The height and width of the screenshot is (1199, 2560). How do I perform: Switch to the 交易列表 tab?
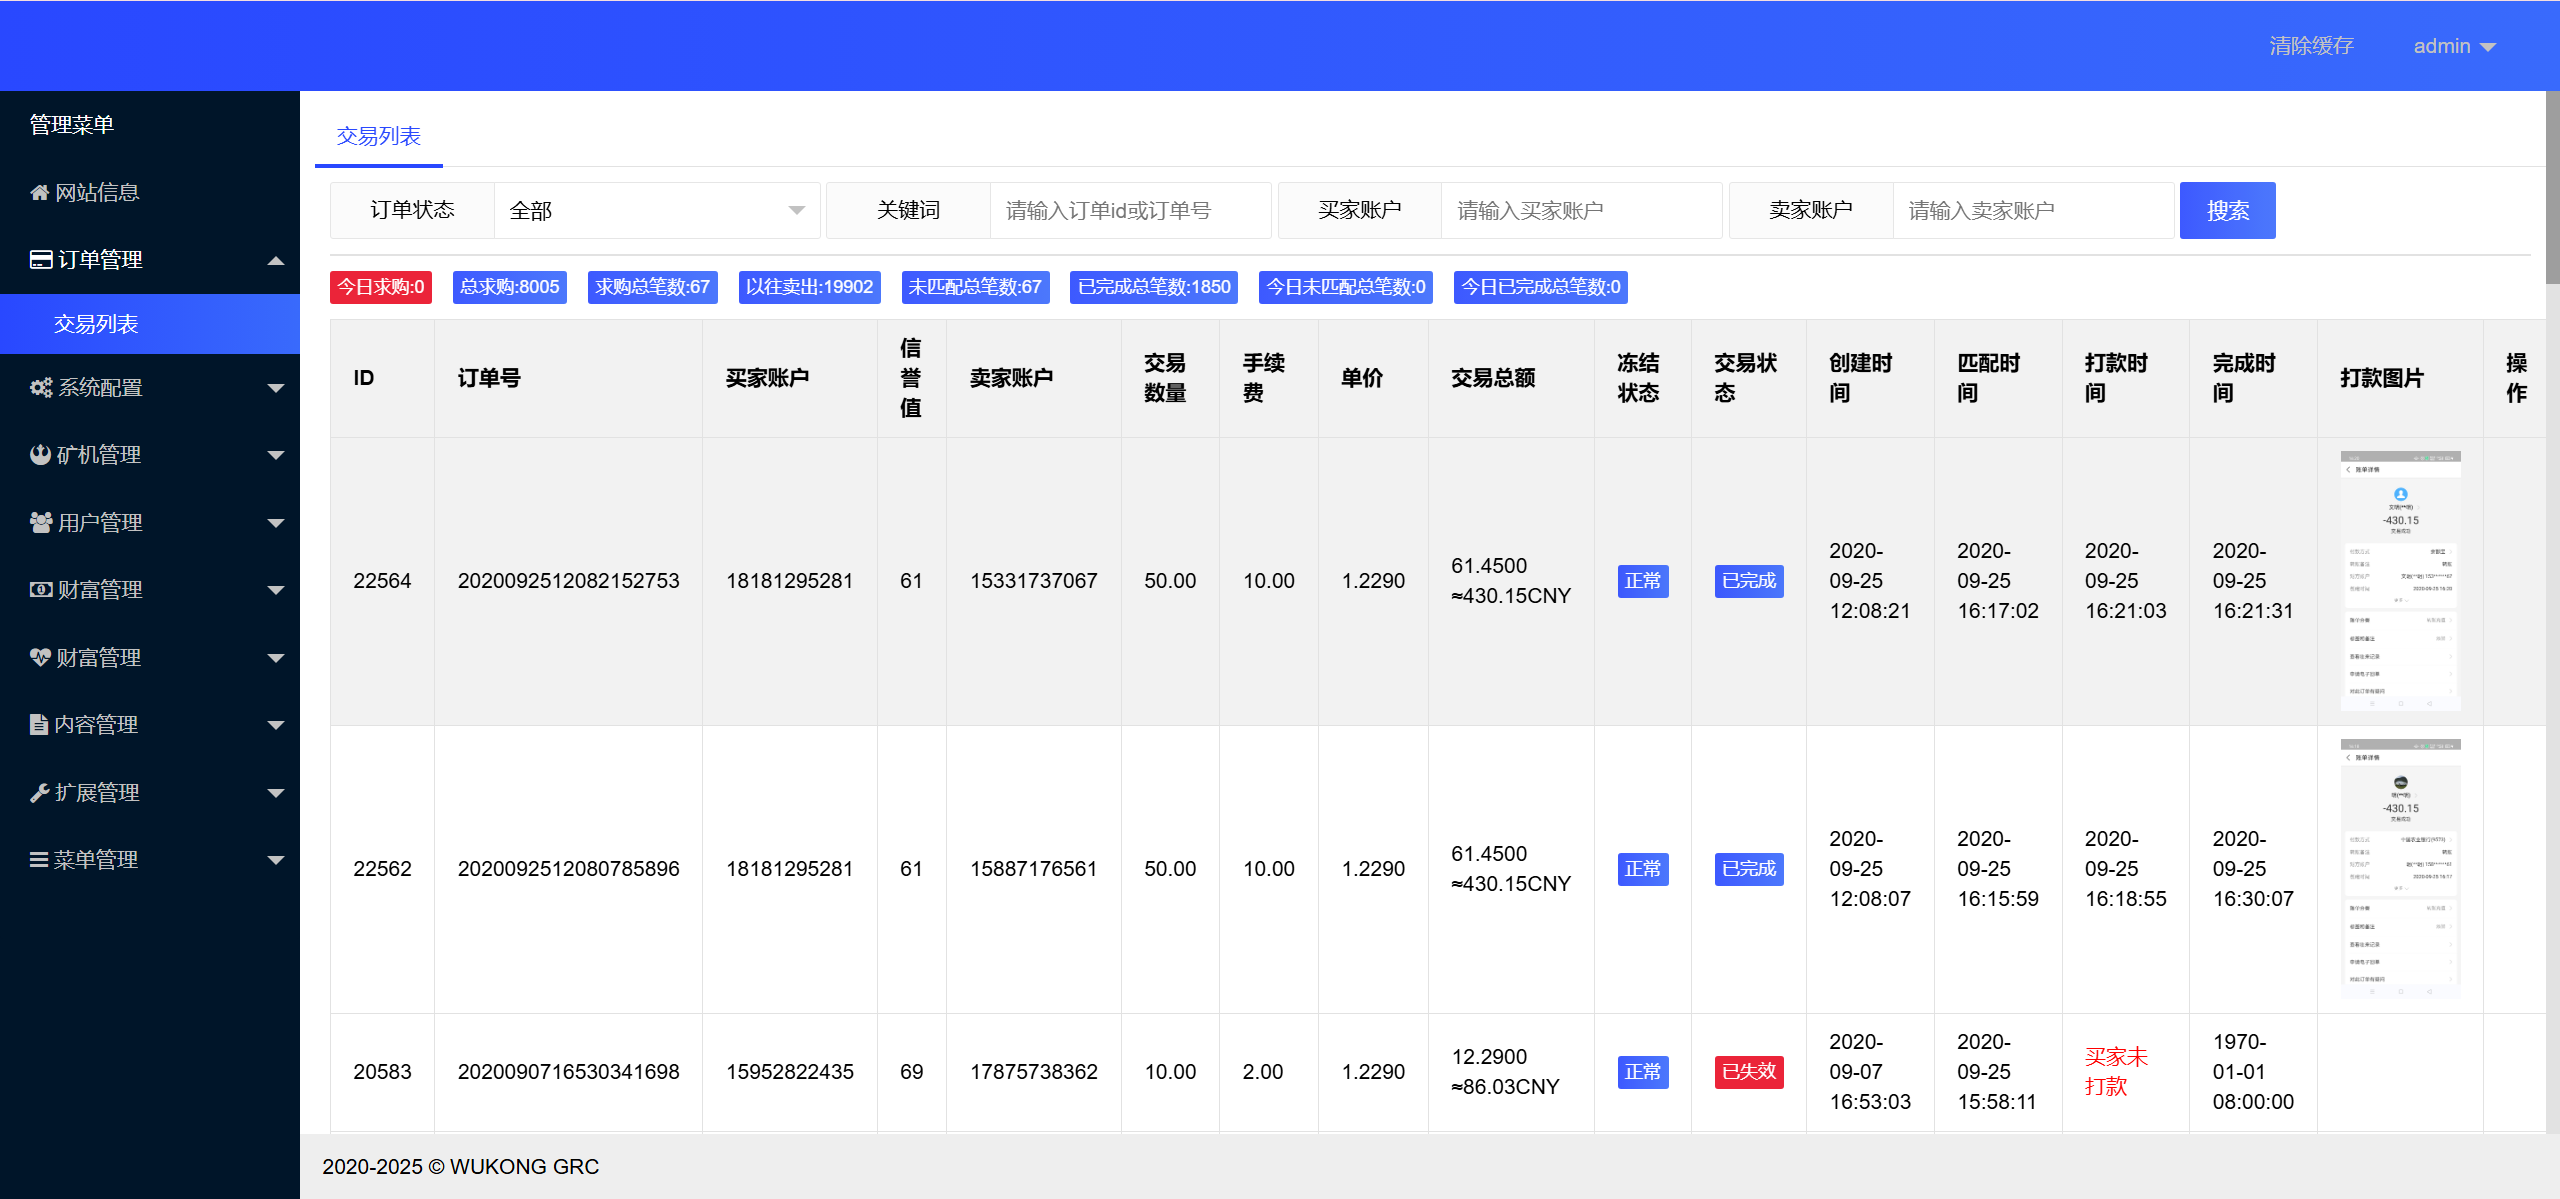point(378,137)
